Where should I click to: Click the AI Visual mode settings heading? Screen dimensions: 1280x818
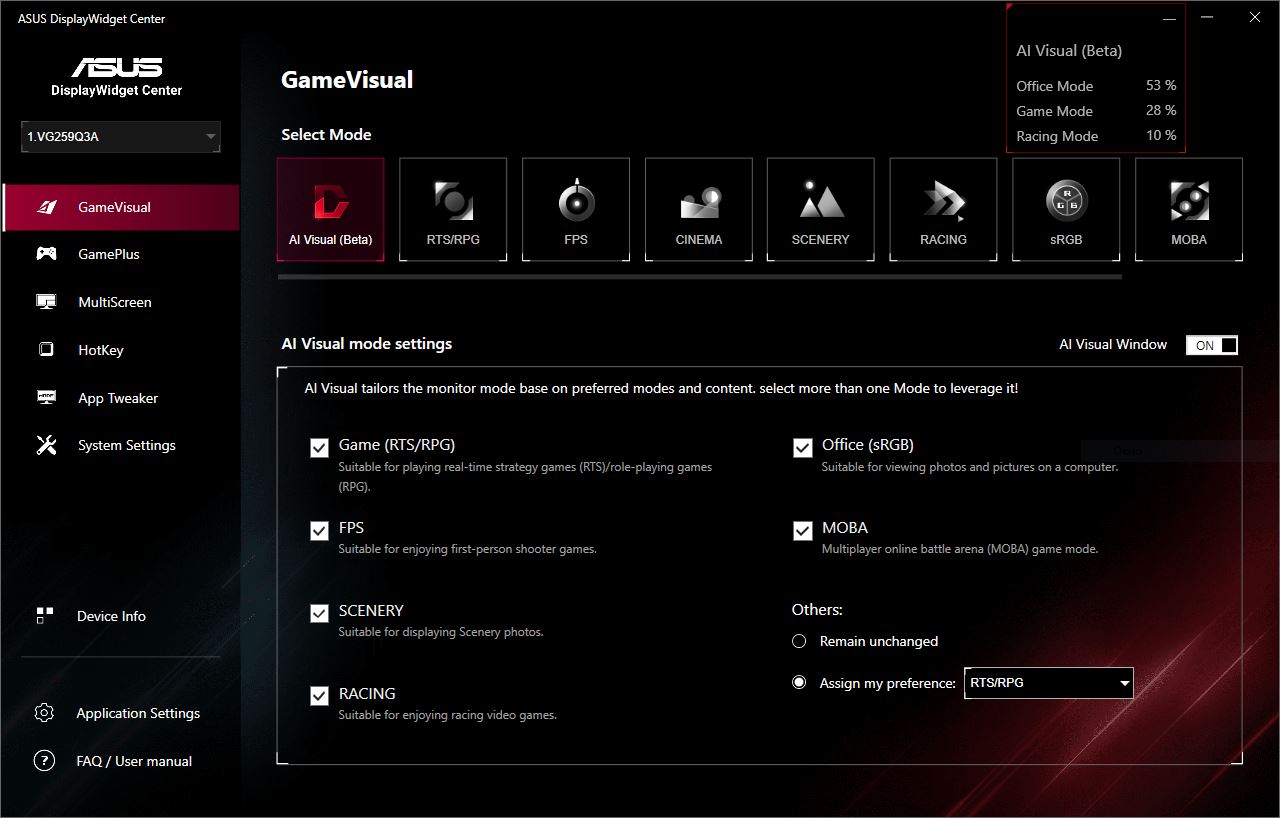(367, 343)
